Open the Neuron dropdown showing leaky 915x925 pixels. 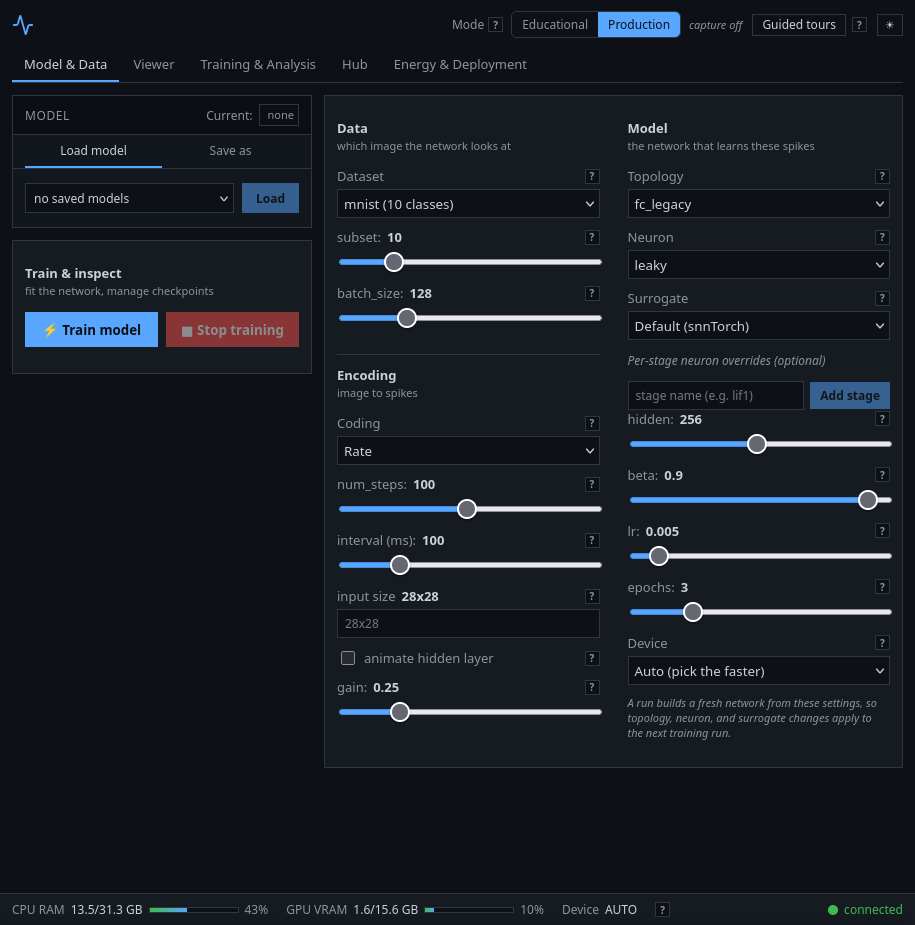coord(759,265)
